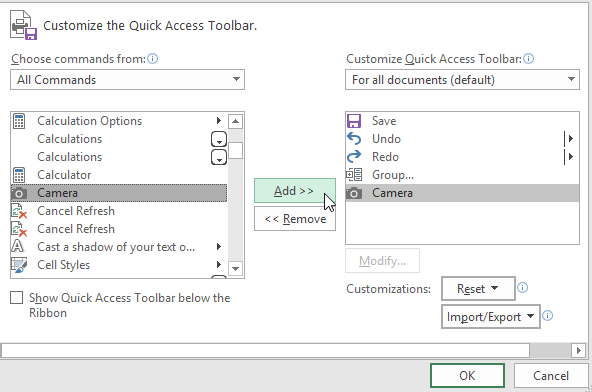This screenshot has width=592, height=392.
Task: Select the Calculation Options calculator icon
Action: coord(19,121)
